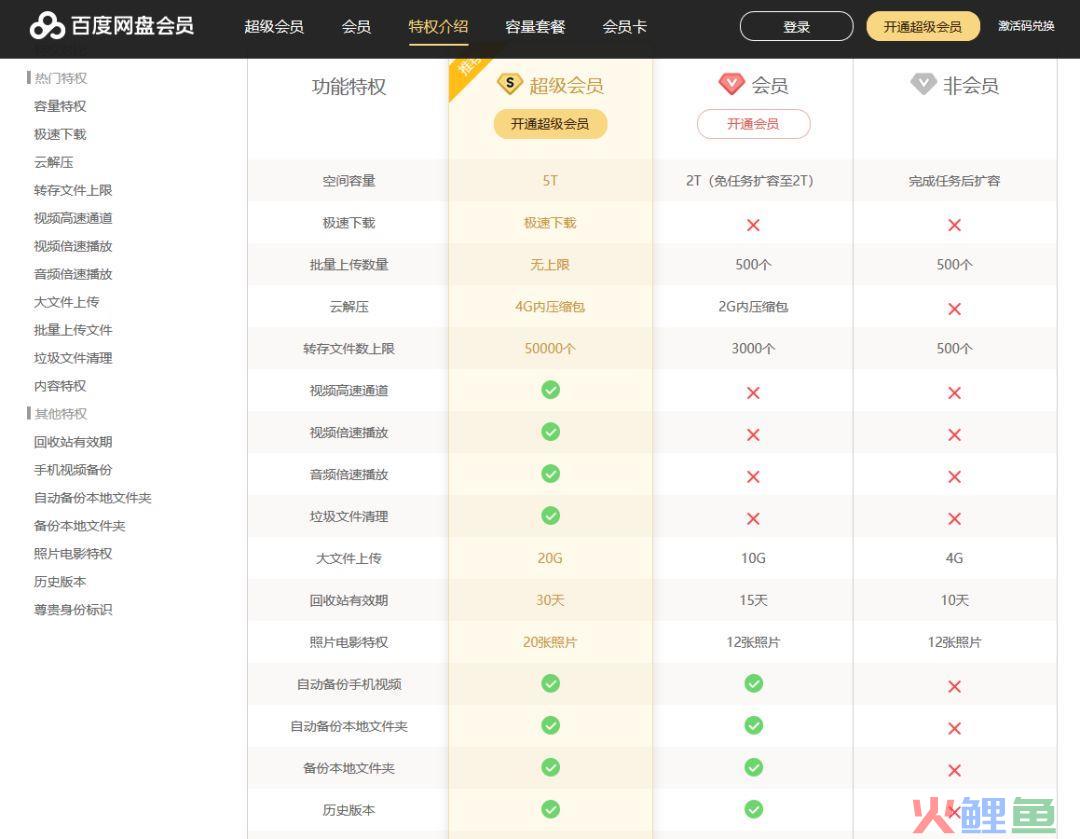Image resolution: width=1080 pixels, height=839 pixels.
Task: Click the 热门特权 section heading
Action: pyautogui.click(x=61, y=79)
